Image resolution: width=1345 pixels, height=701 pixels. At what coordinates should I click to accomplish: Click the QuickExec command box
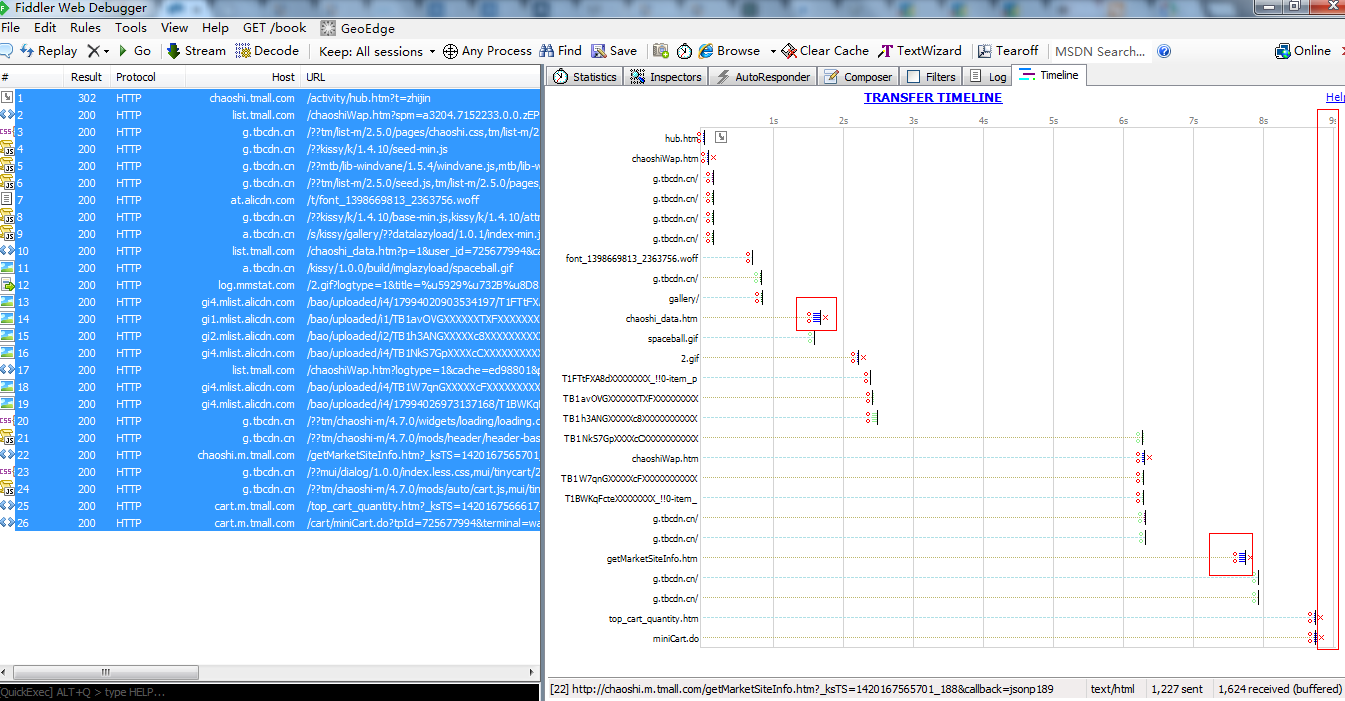(x=270, y=692)
